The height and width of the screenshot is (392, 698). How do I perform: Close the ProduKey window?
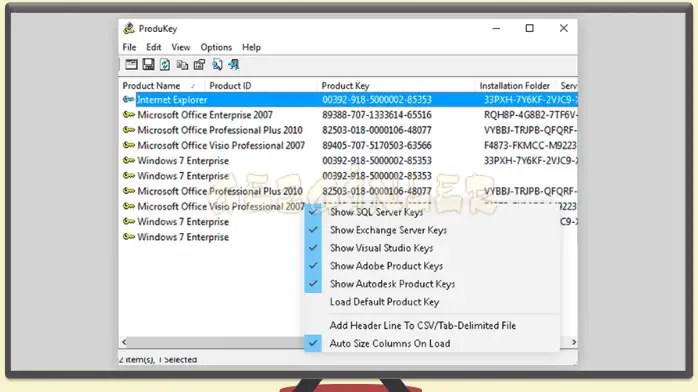(x=564, y=28)
